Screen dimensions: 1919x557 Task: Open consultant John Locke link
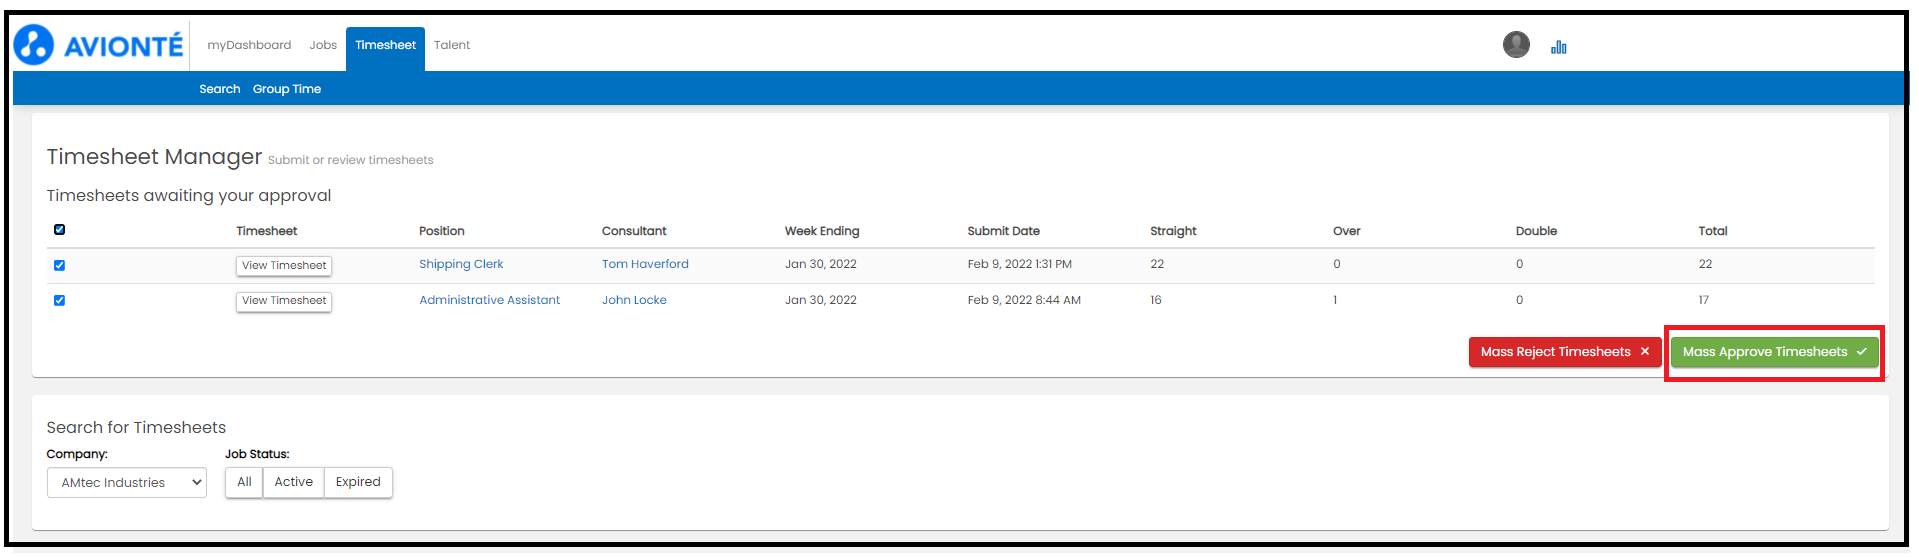coord(634,300)
